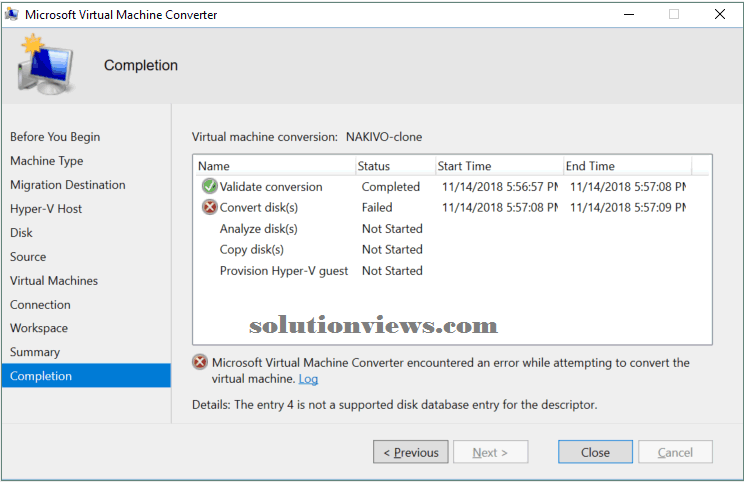Click the red error icon next to the conversion error message
The image size is (744, 482).
200,362
